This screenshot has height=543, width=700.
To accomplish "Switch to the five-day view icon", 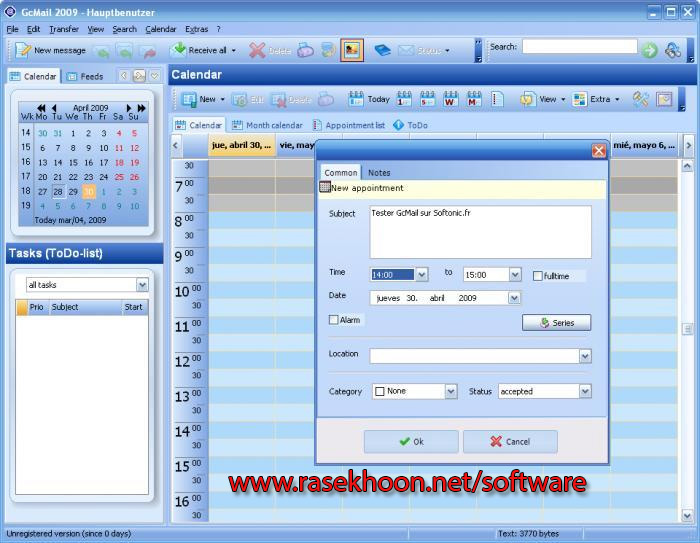I will [427, 99].
